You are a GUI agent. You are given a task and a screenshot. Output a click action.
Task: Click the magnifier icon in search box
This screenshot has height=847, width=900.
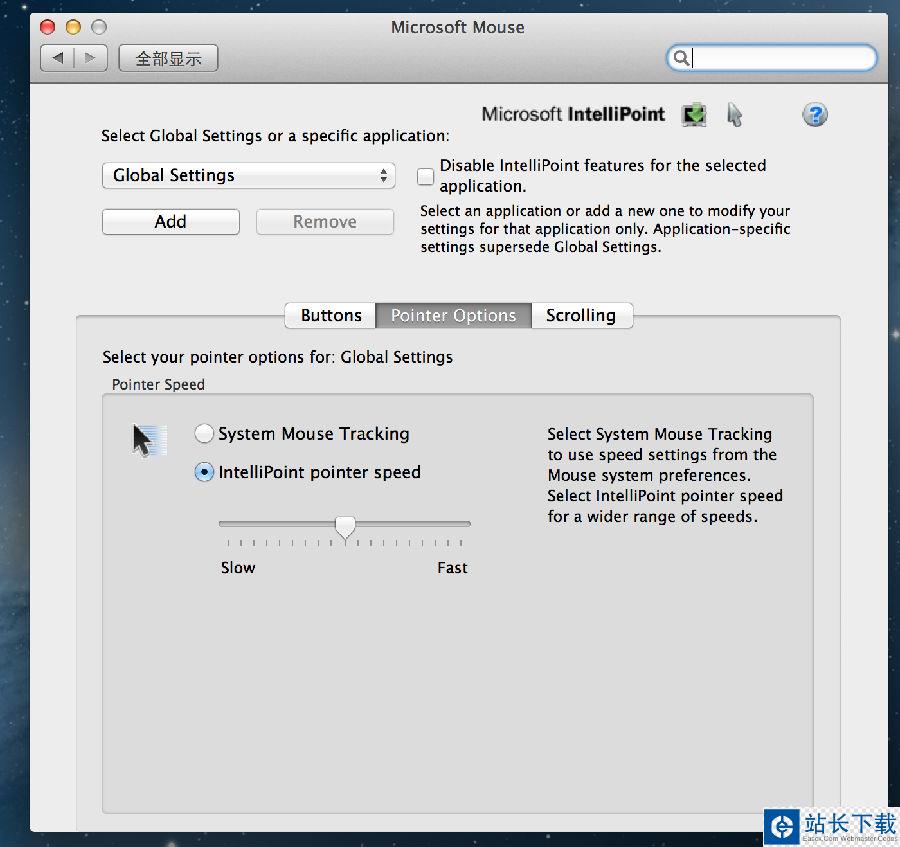pos(681,58)
